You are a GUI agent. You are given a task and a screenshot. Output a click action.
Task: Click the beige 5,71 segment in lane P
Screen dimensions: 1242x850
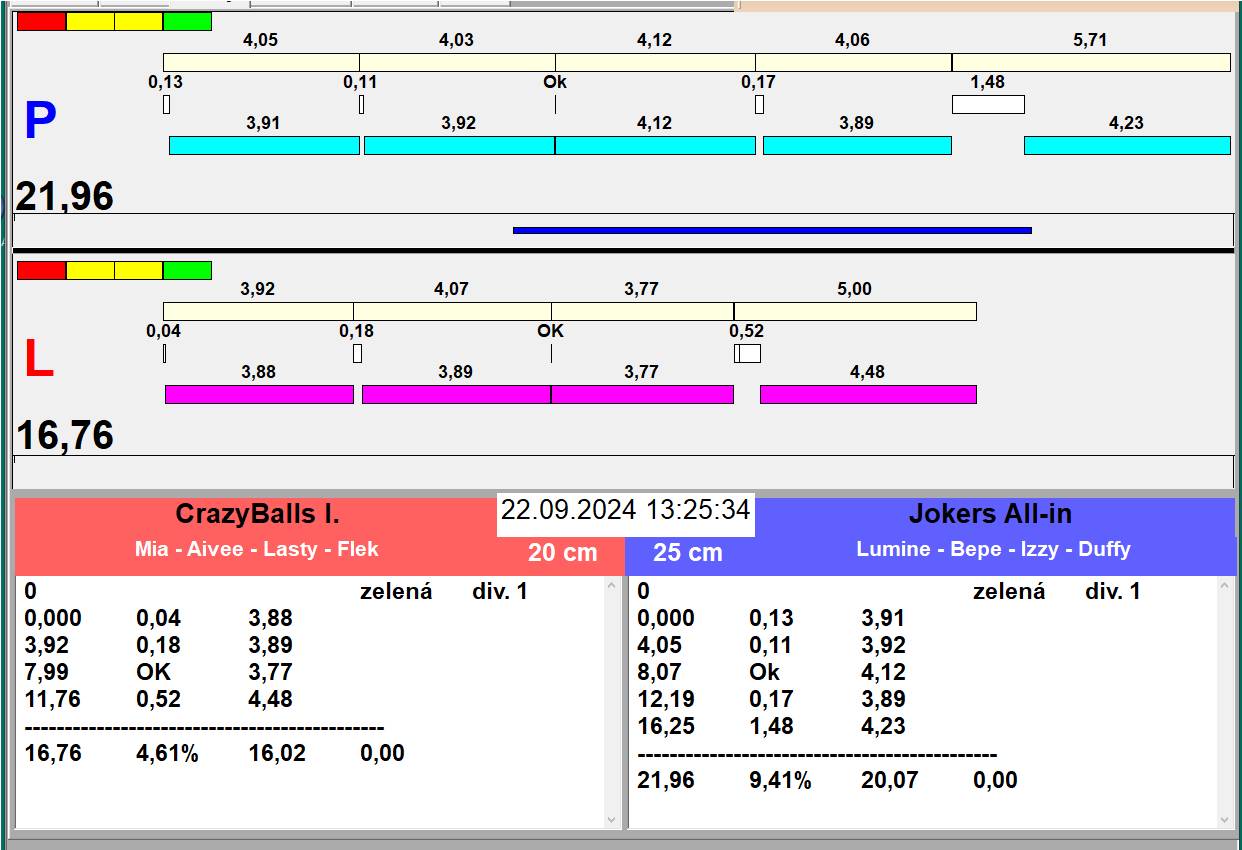1090,62
